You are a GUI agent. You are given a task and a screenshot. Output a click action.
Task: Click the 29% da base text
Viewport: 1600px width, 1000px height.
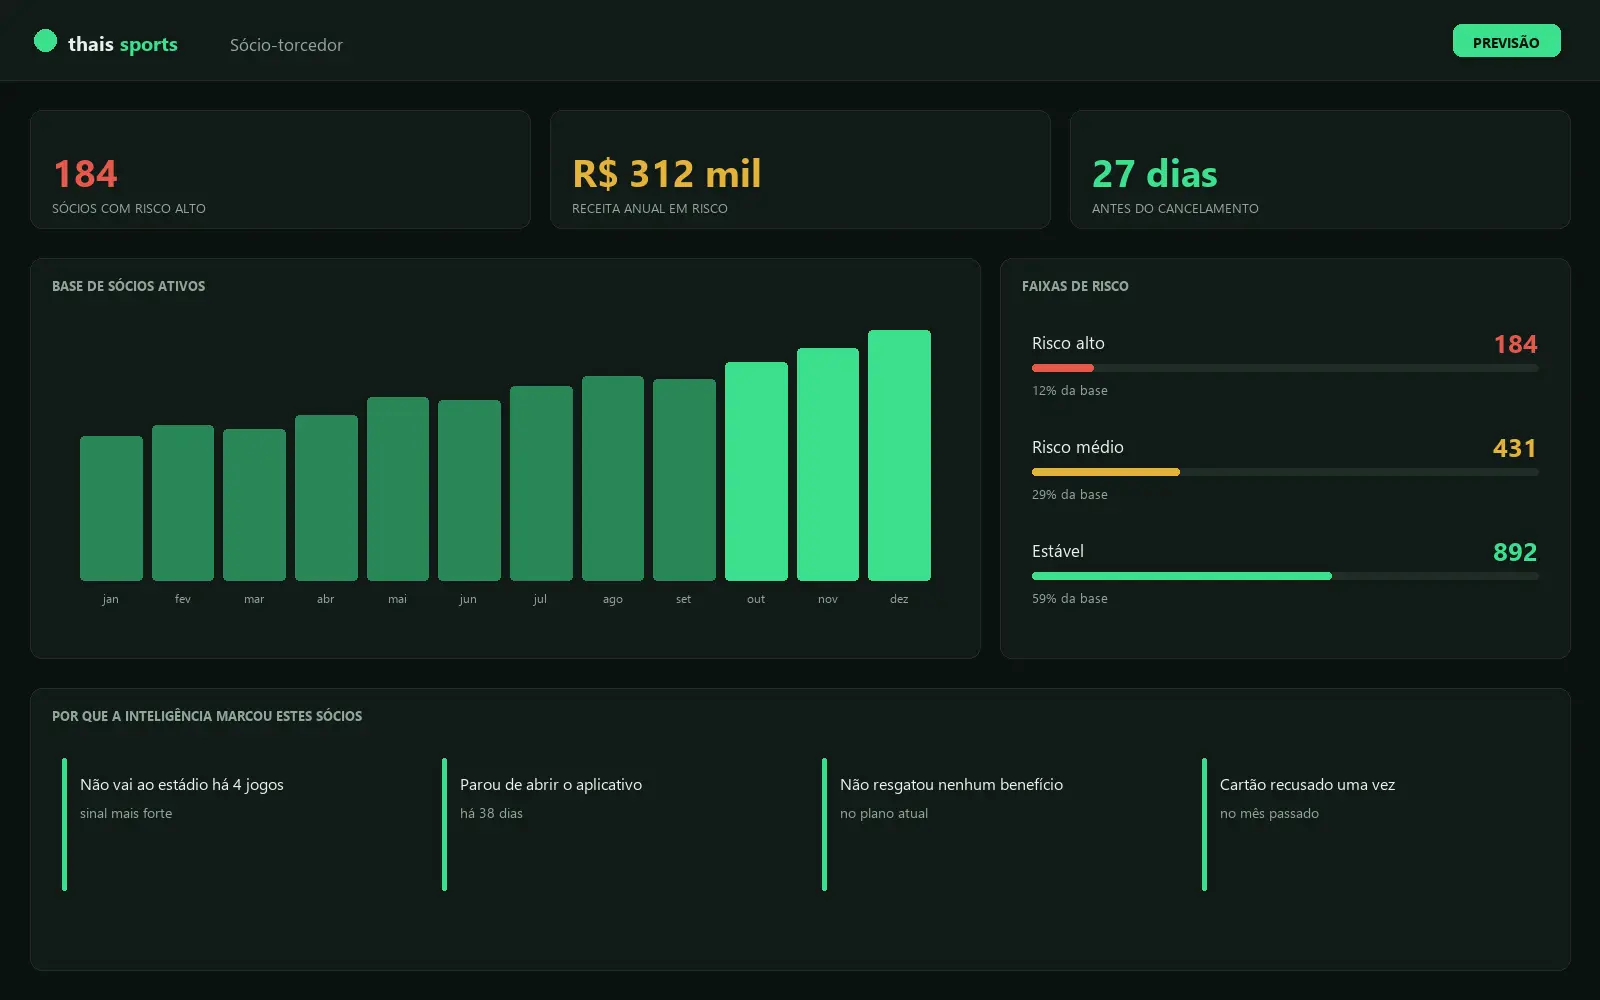[x=1070, y=495]
